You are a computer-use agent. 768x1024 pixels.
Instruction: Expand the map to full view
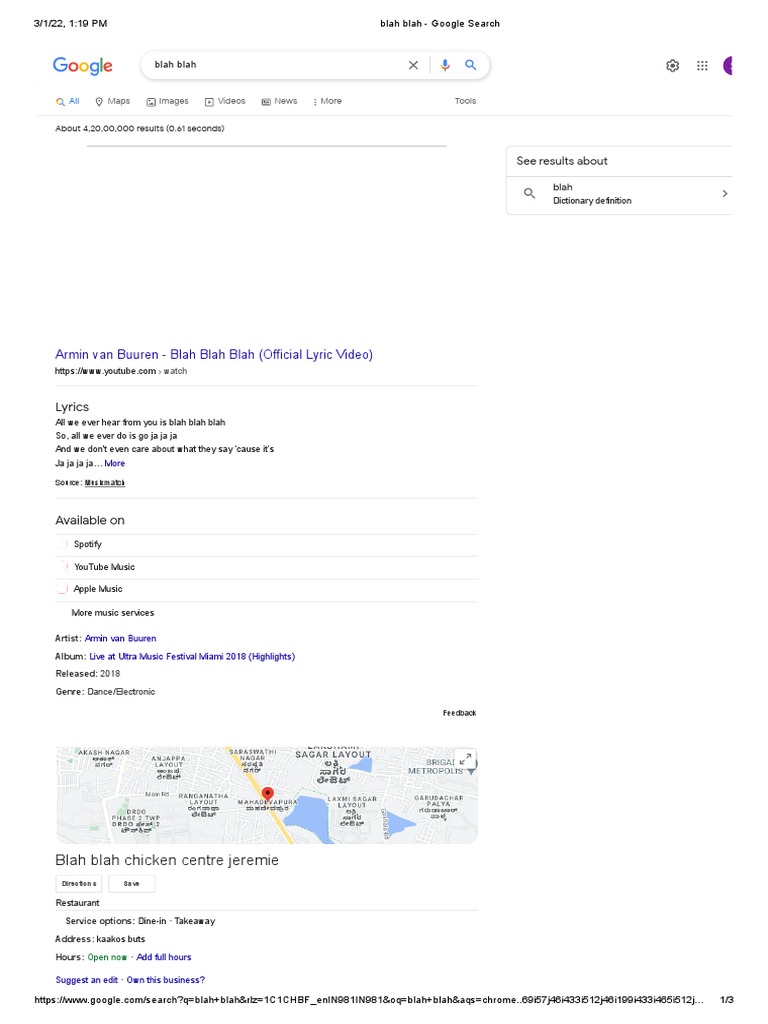(x=464, y=758)
